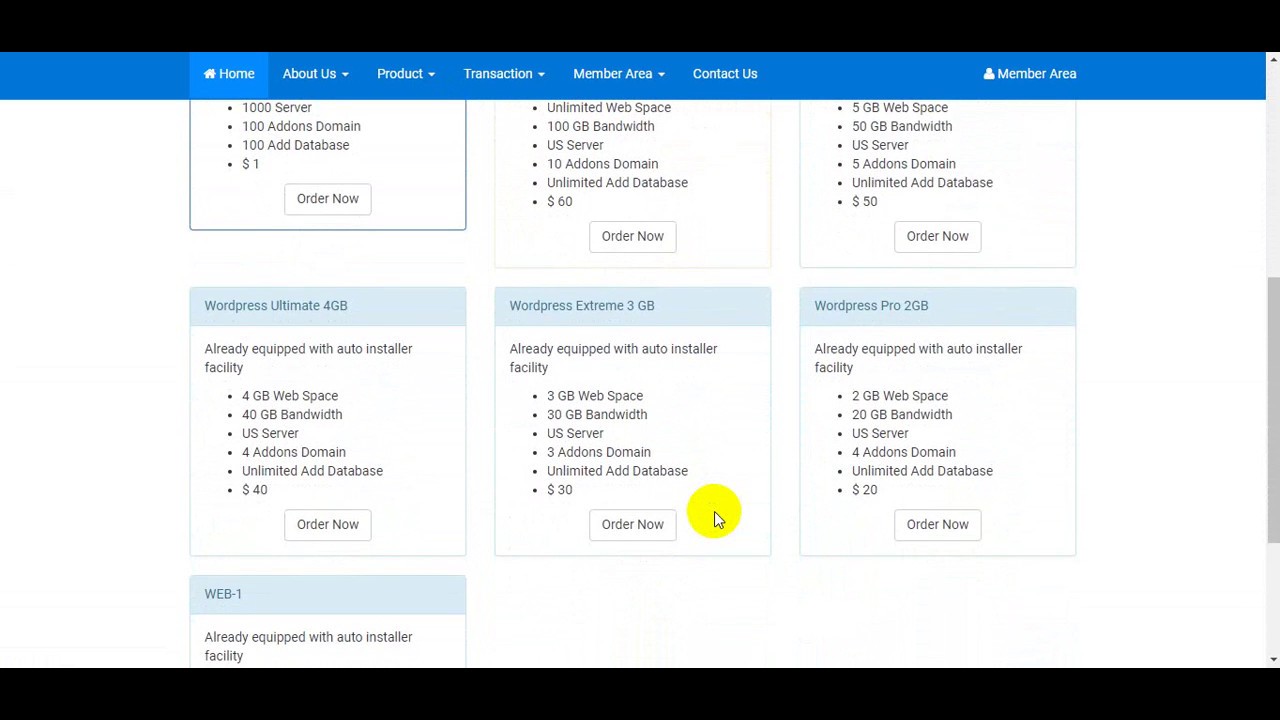The width and height of the screenshot is (1280, 720).
Task: Click '30 GB Bandwidth' list item
Action: click(597, 415)
